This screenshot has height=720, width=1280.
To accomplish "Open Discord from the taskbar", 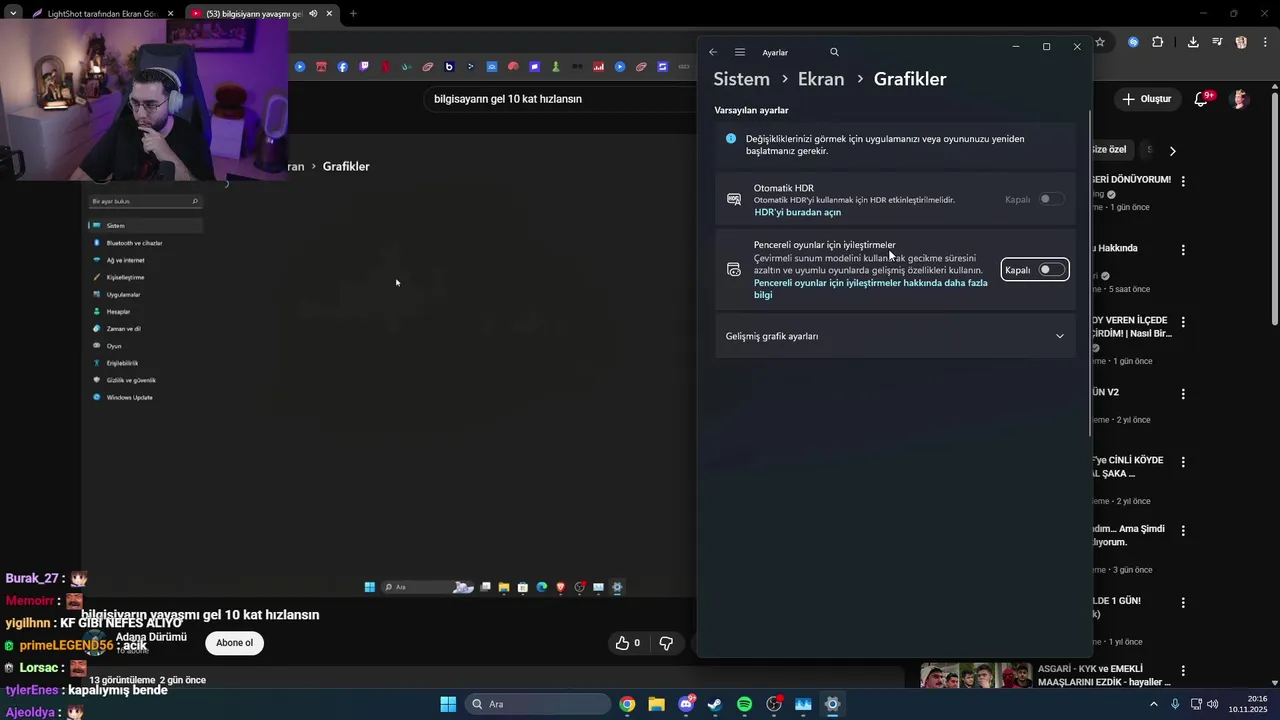I will click(x=686, y=704).
